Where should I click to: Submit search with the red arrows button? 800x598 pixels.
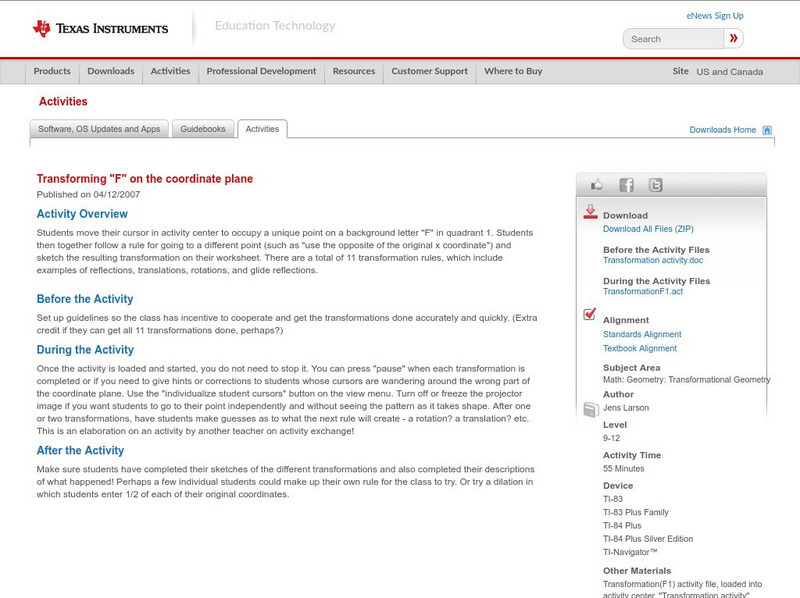(x=734, y=39)
